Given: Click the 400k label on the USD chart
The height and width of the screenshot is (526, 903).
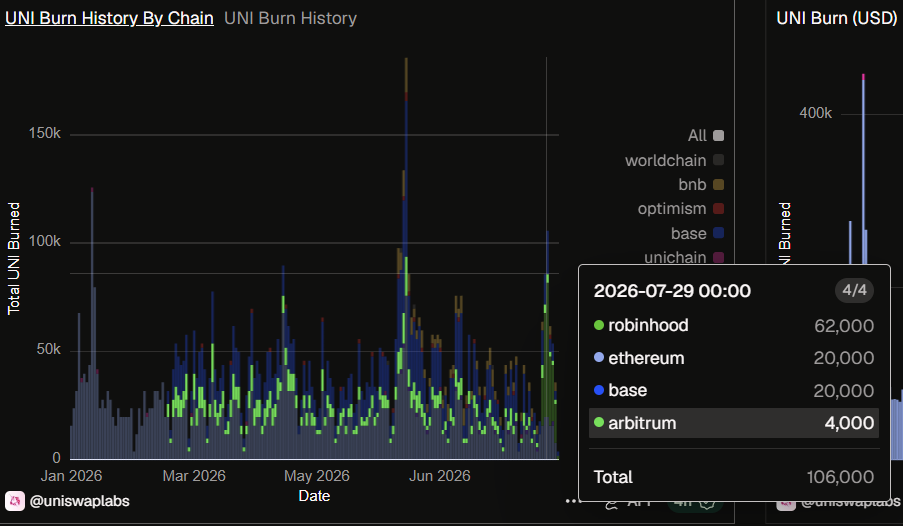Looking at the screenshot, I should pos(815,113).
